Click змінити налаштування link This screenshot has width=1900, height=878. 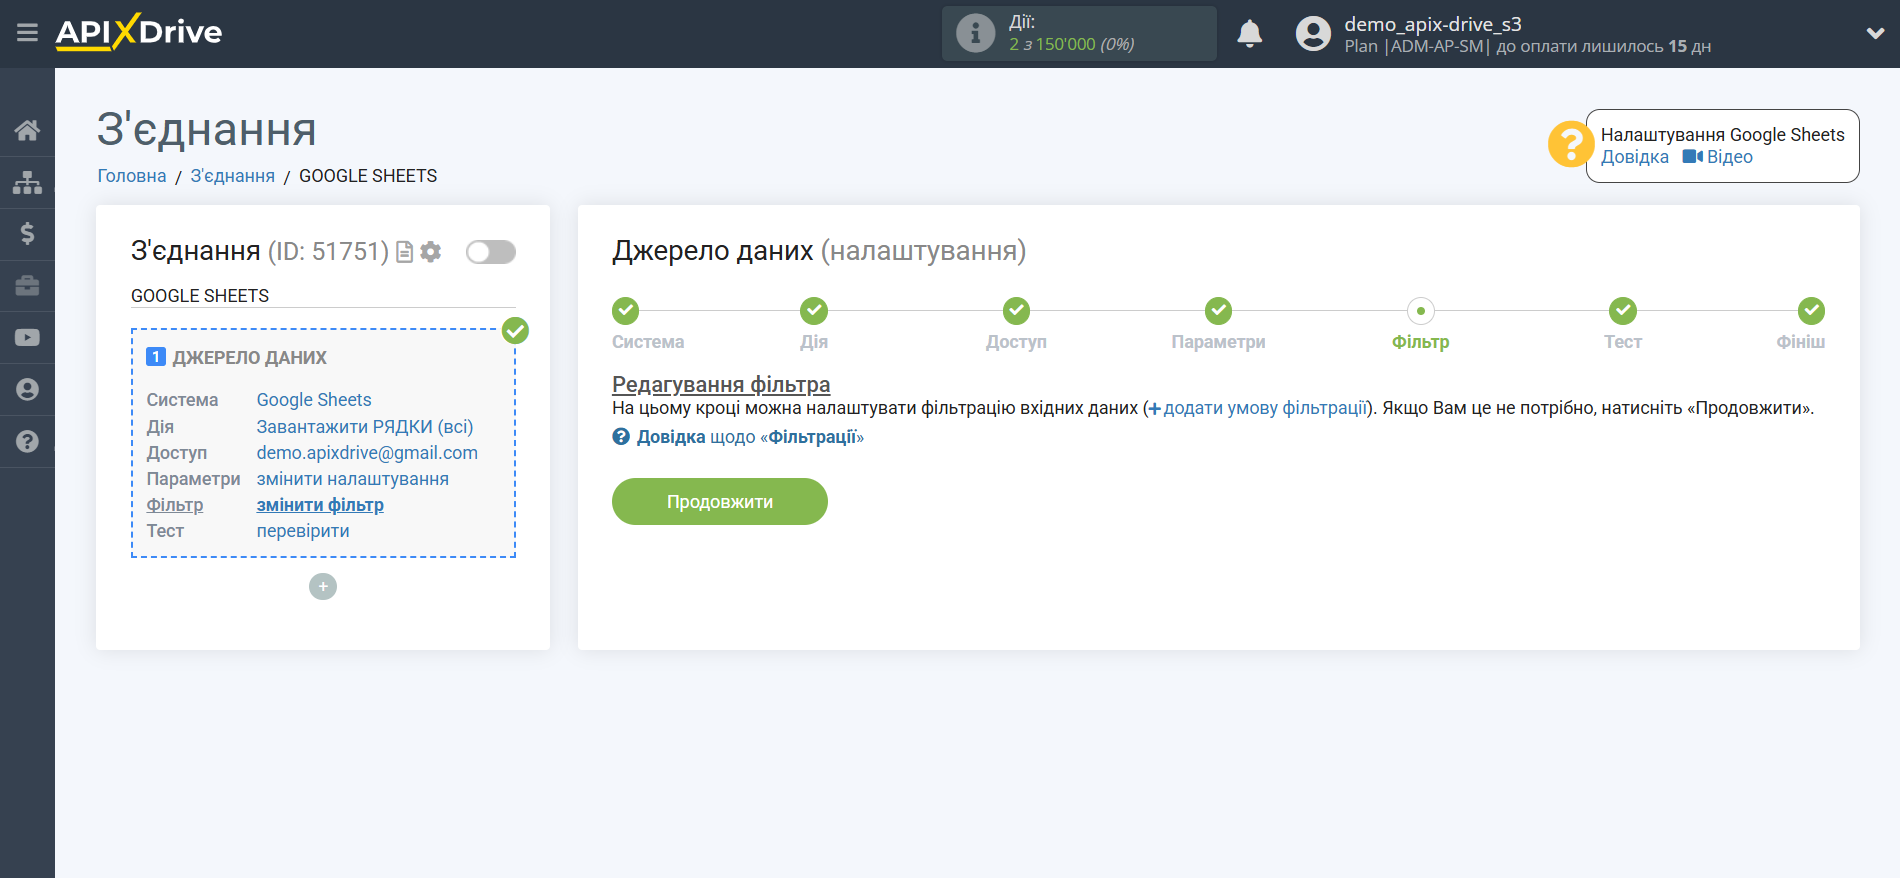353,479
